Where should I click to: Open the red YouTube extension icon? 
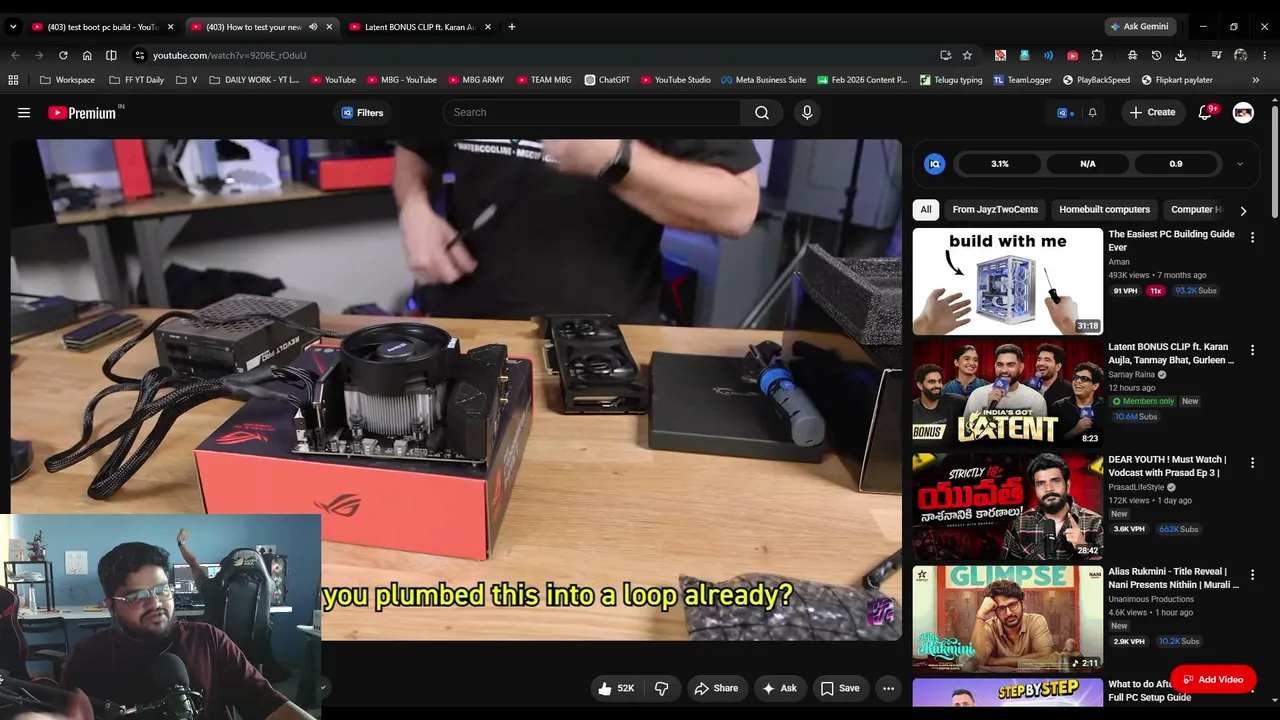tap(1073, 55)
